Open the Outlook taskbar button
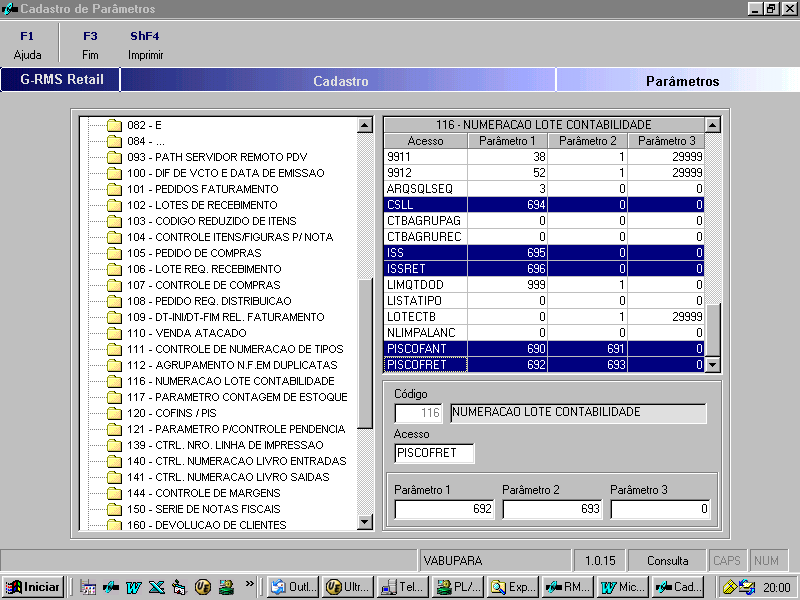The image size is (800, 600). 291,587
